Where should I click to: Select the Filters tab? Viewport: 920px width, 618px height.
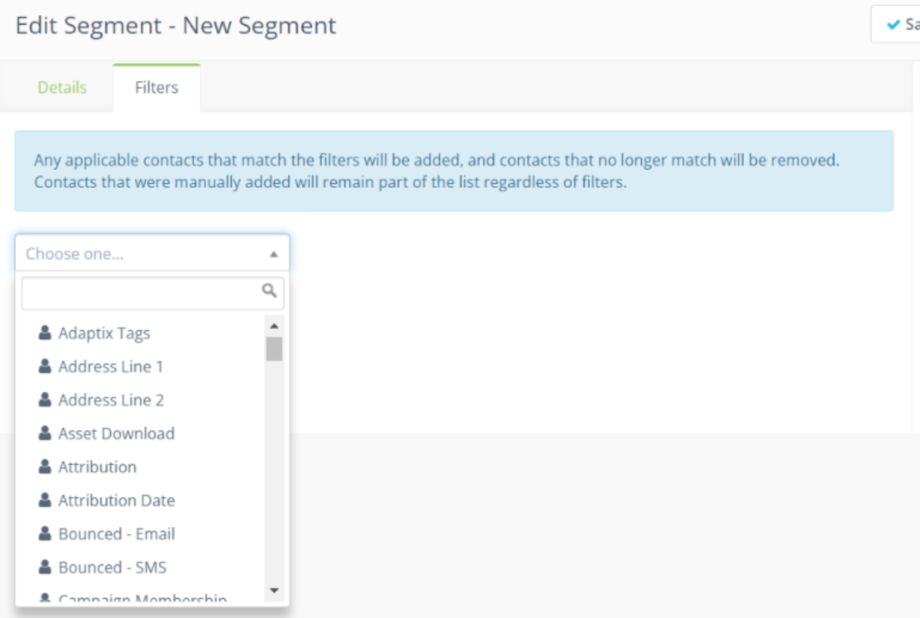click(156, 87)
